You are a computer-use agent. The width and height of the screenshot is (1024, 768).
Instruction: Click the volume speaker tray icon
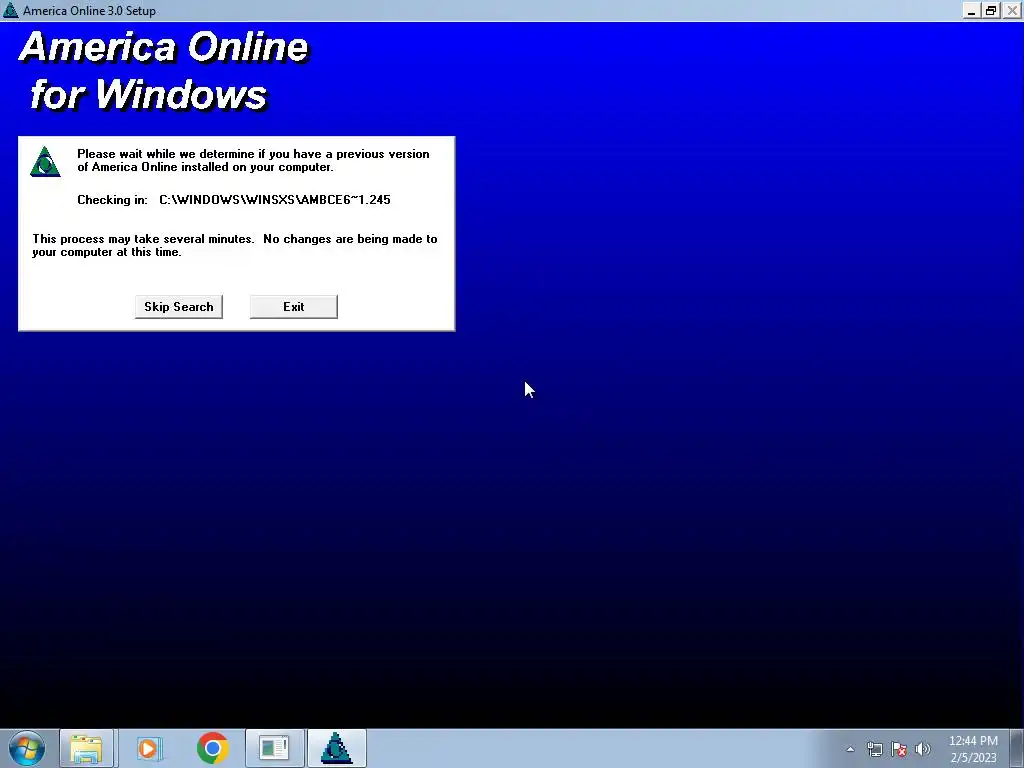(923, 749)
